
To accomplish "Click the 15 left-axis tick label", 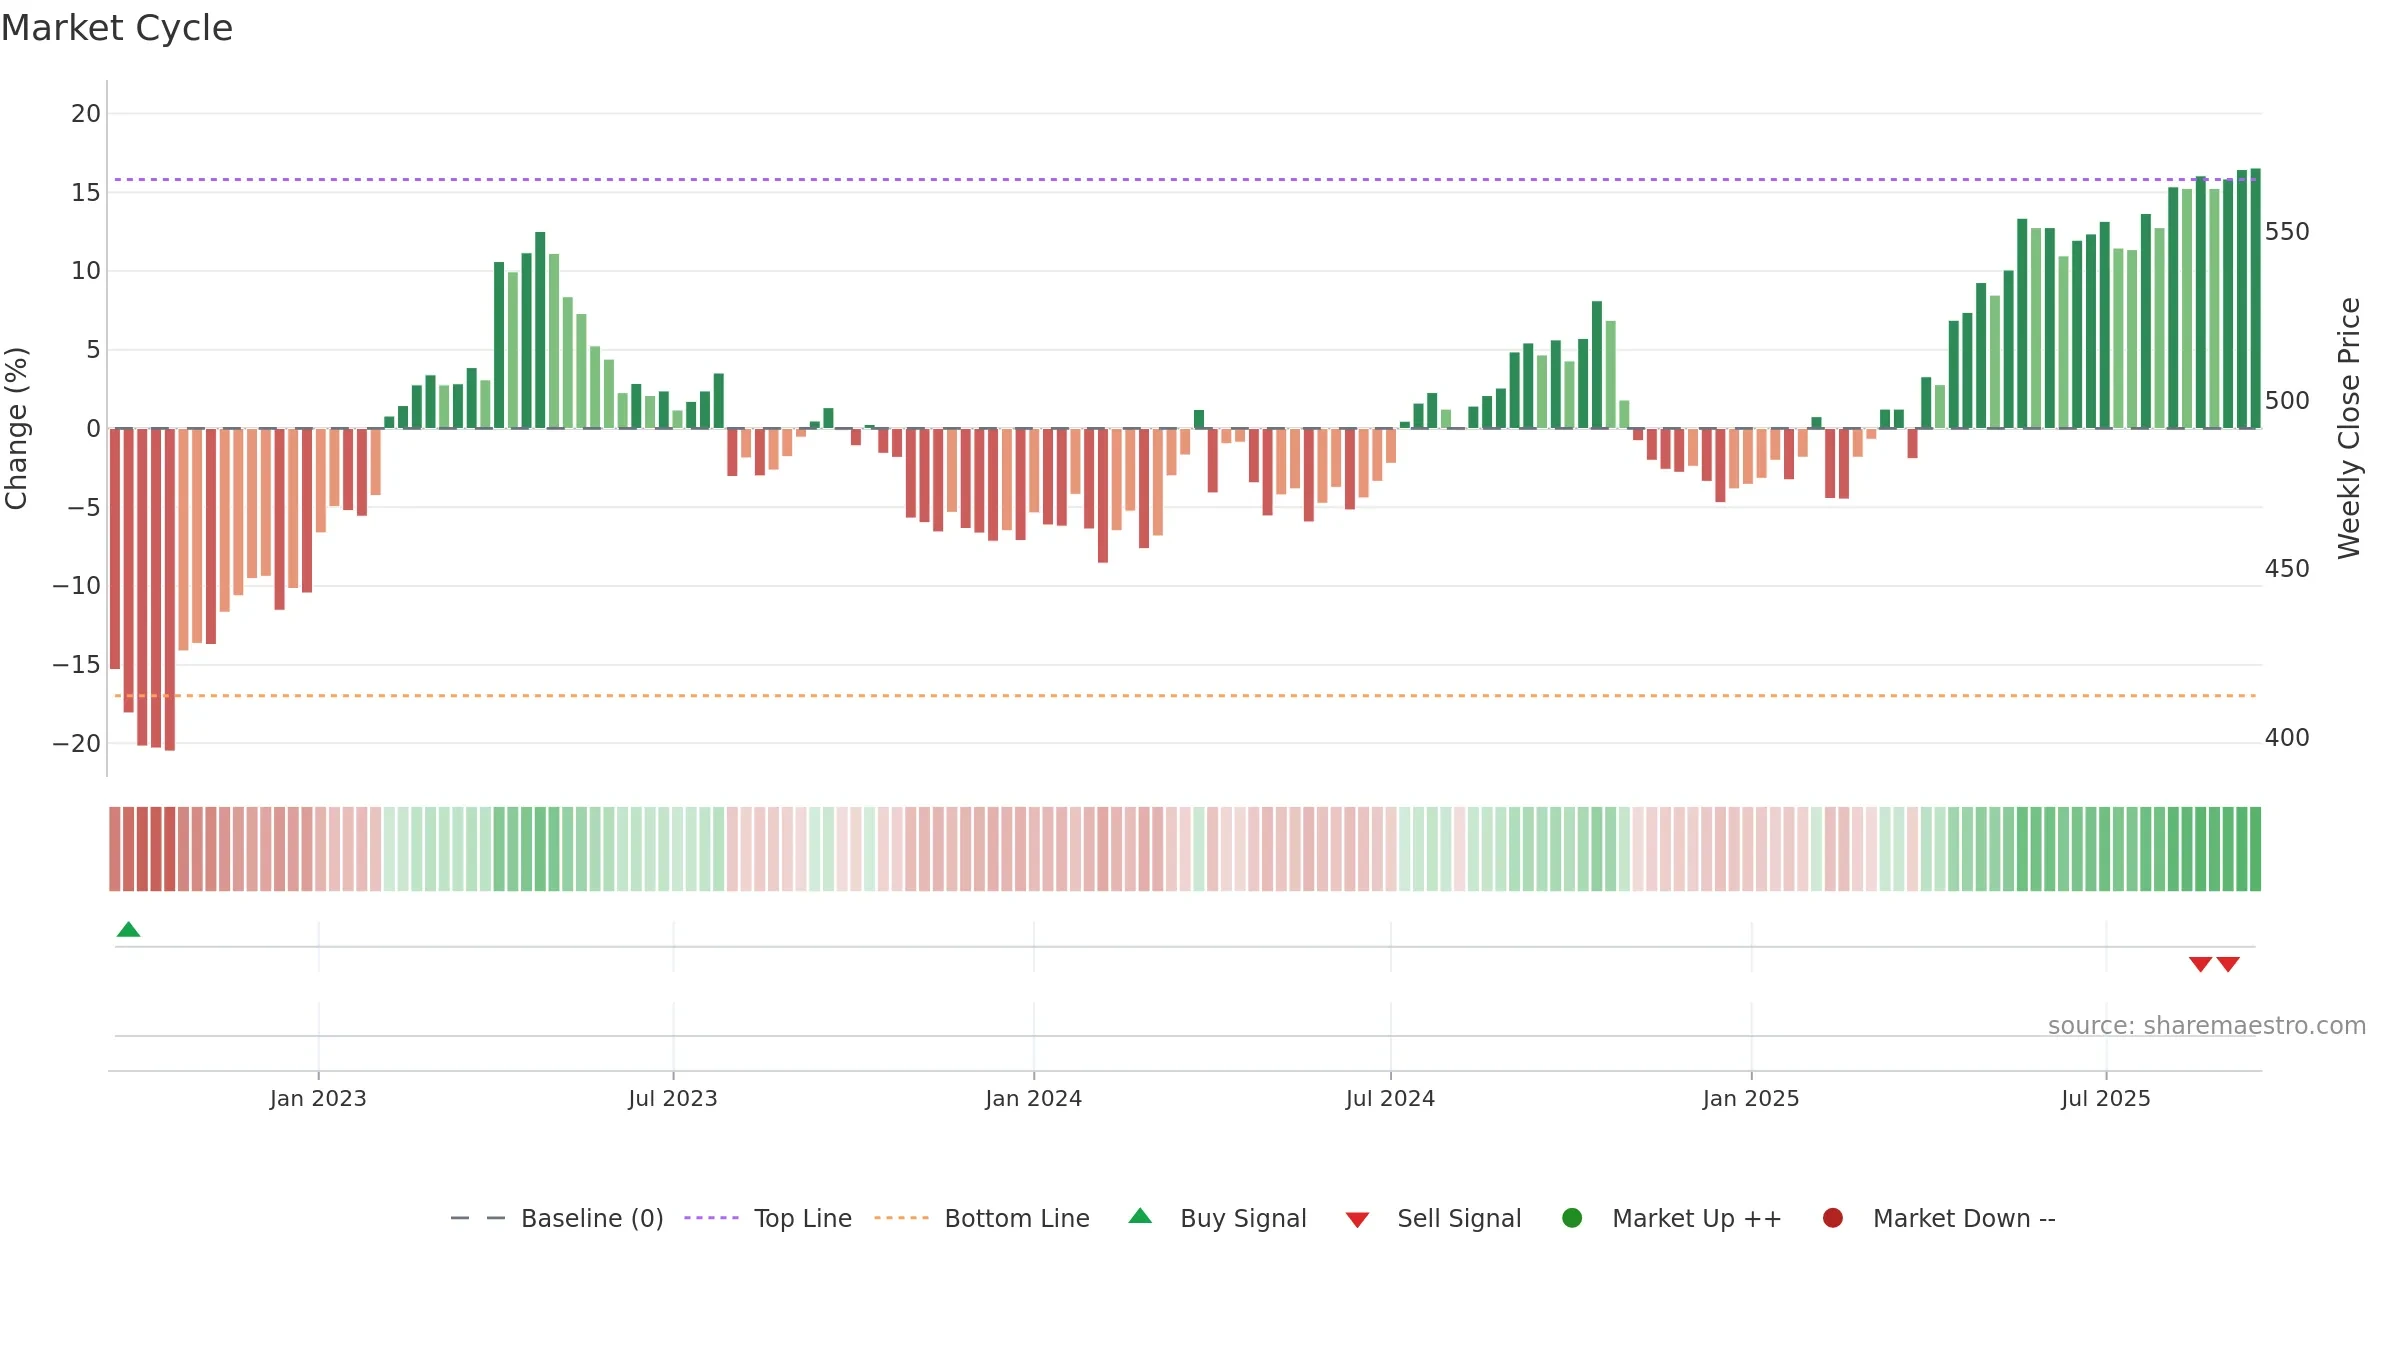I will click(x=86, y=192).
